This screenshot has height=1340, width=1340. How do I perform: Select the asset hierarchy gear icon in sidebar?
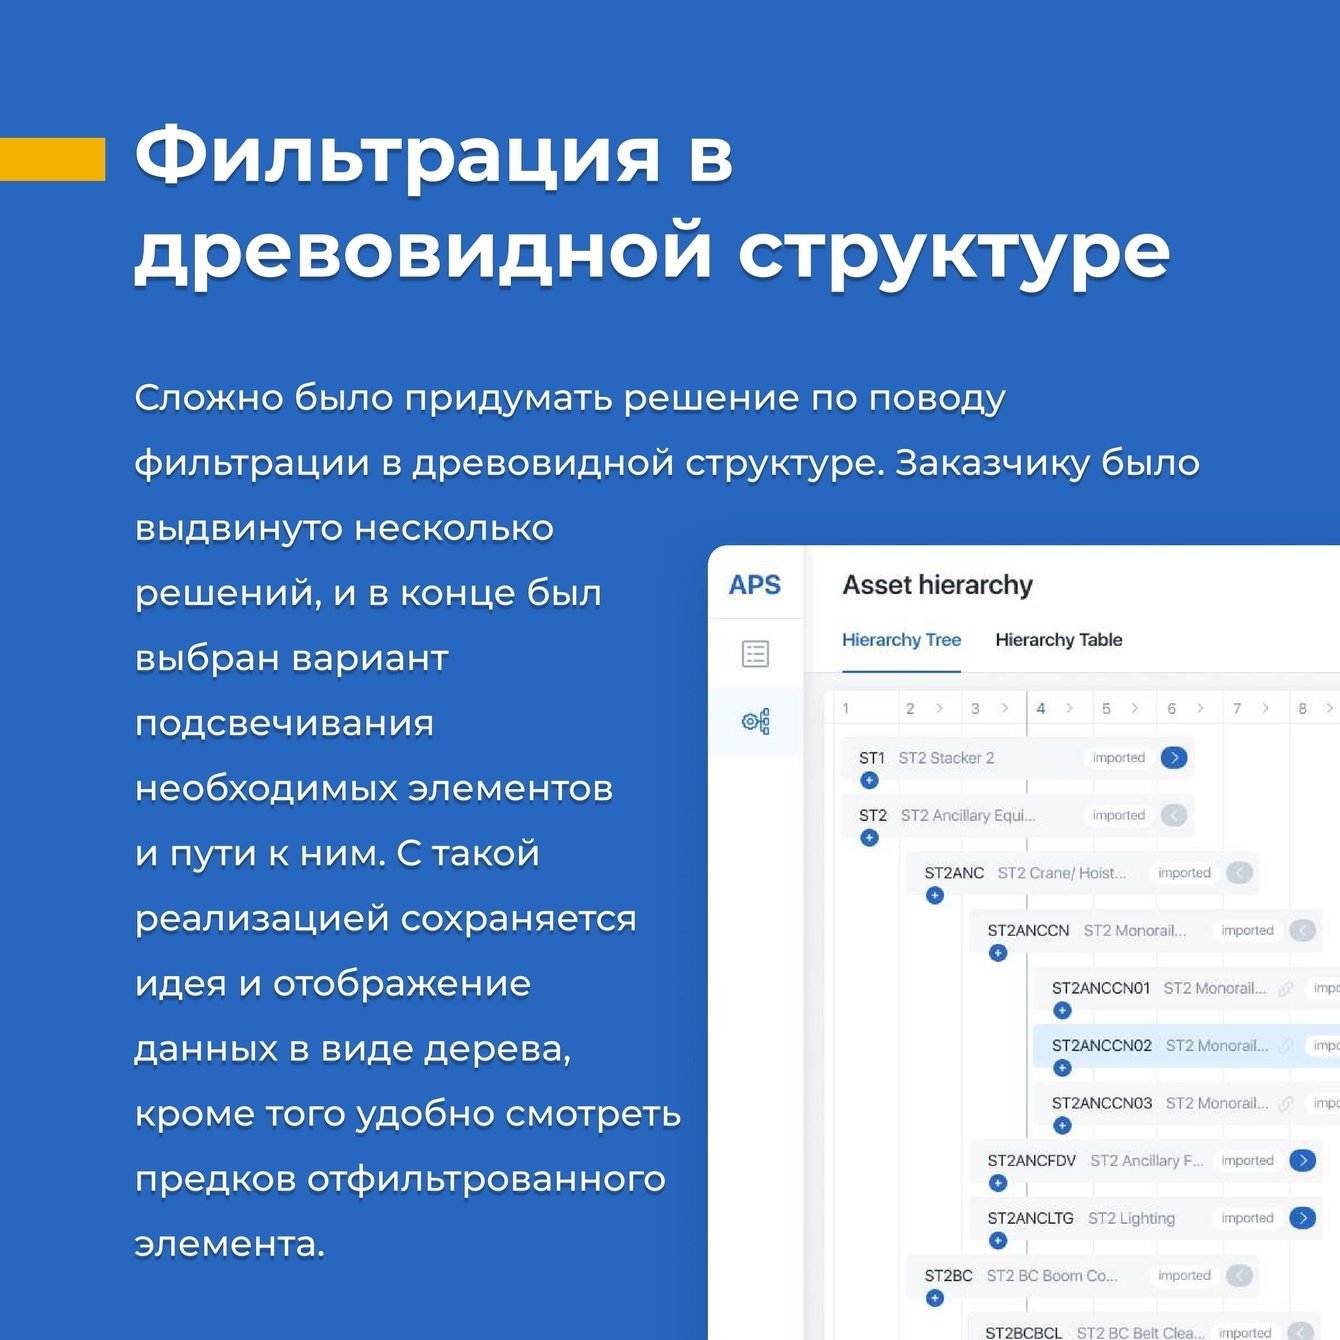(755, 721)
